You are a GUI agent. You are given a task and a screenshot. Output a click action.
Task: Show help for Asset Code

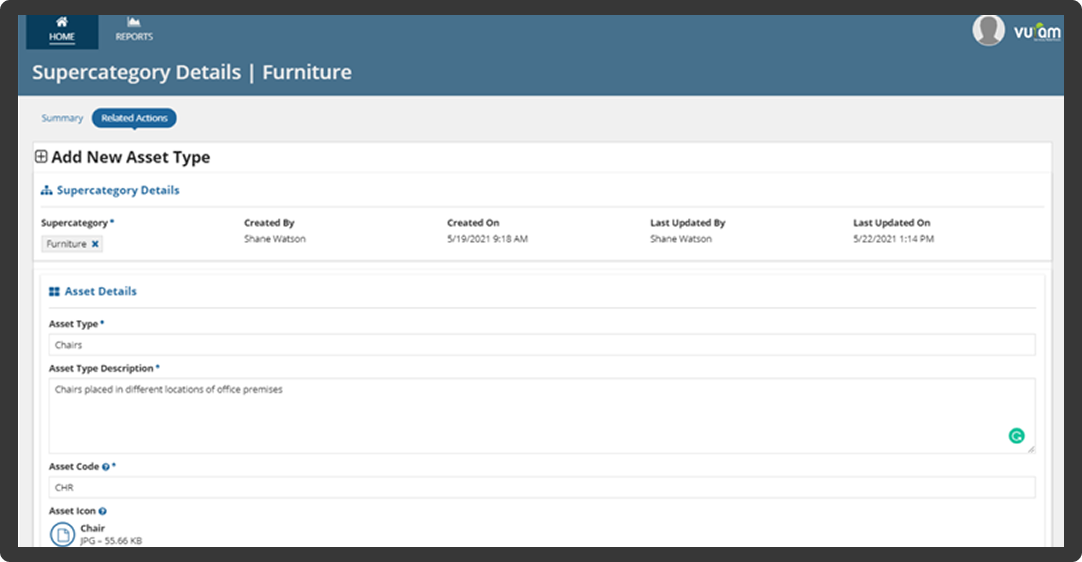point(106,467)
